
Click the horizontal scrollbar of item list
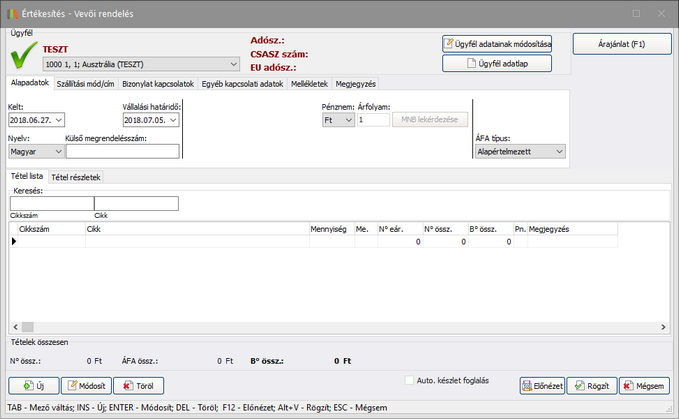[300, 327]
